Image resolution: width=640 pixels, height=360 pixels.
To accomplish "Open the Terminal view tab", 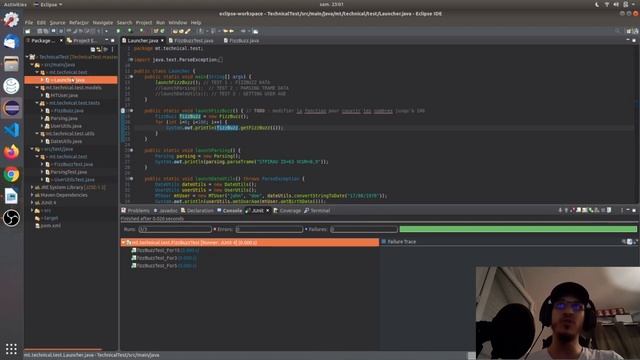I will [x=317, y=211].
